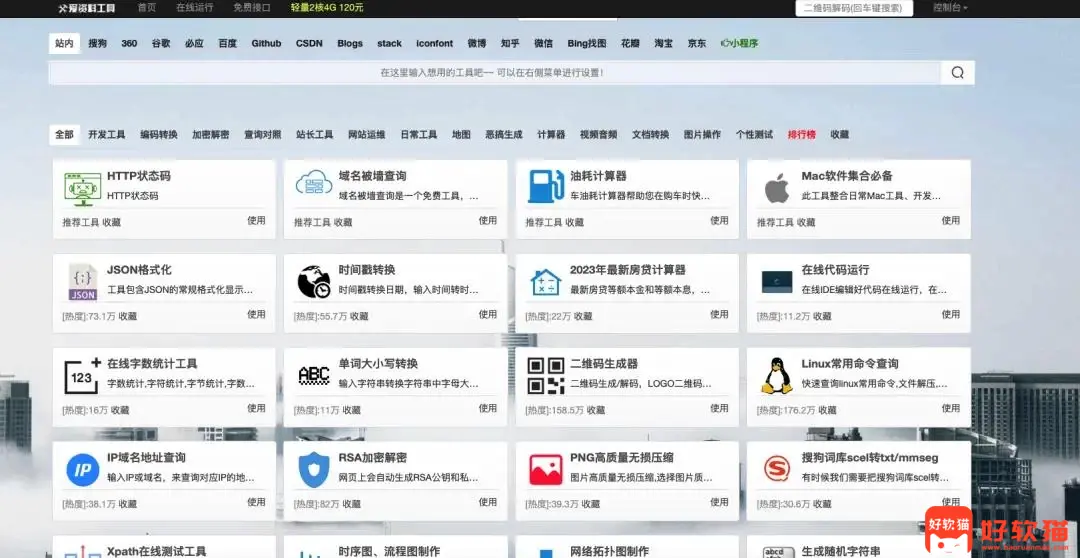The image size is (1080, 558).
Task: Open 在线运行 in top navigation
Action: (x=195, y=8)
